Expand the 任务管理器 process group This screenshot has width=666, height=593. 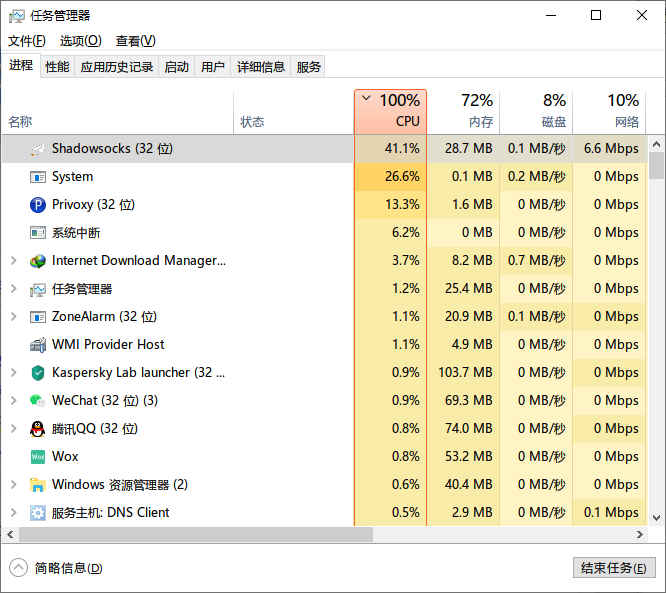[x=14, y=288]
